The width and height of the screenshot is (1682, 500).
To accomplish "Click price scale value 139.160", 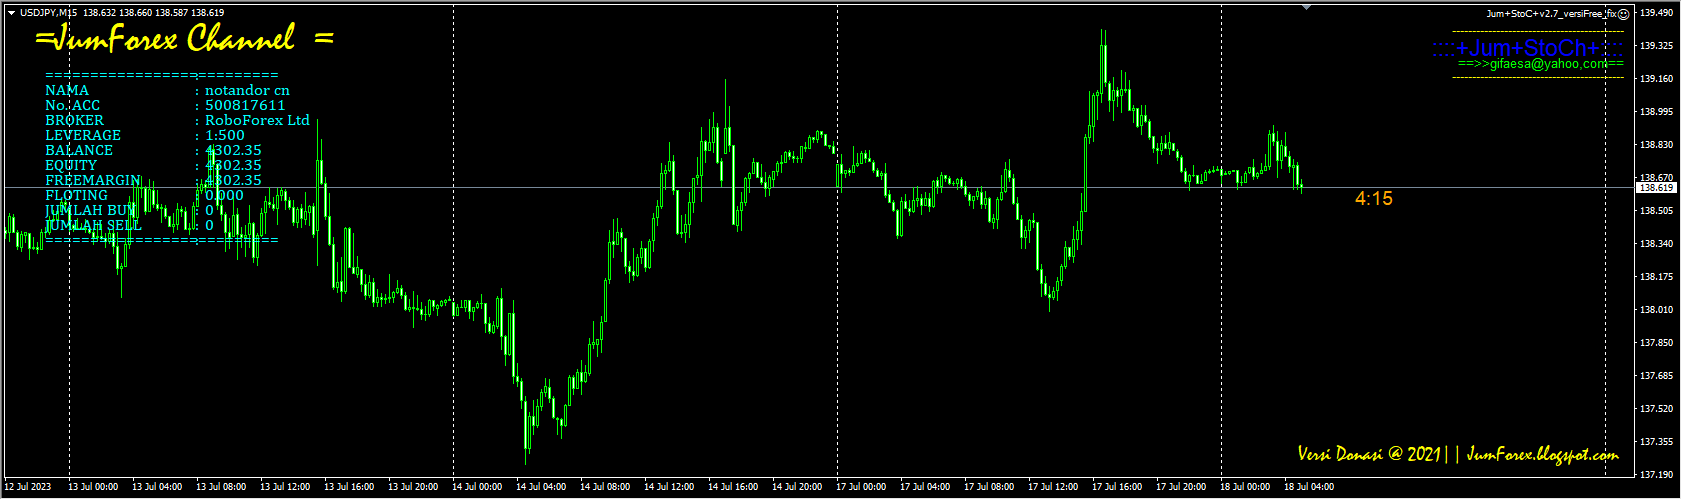I will coord(1657,79).
